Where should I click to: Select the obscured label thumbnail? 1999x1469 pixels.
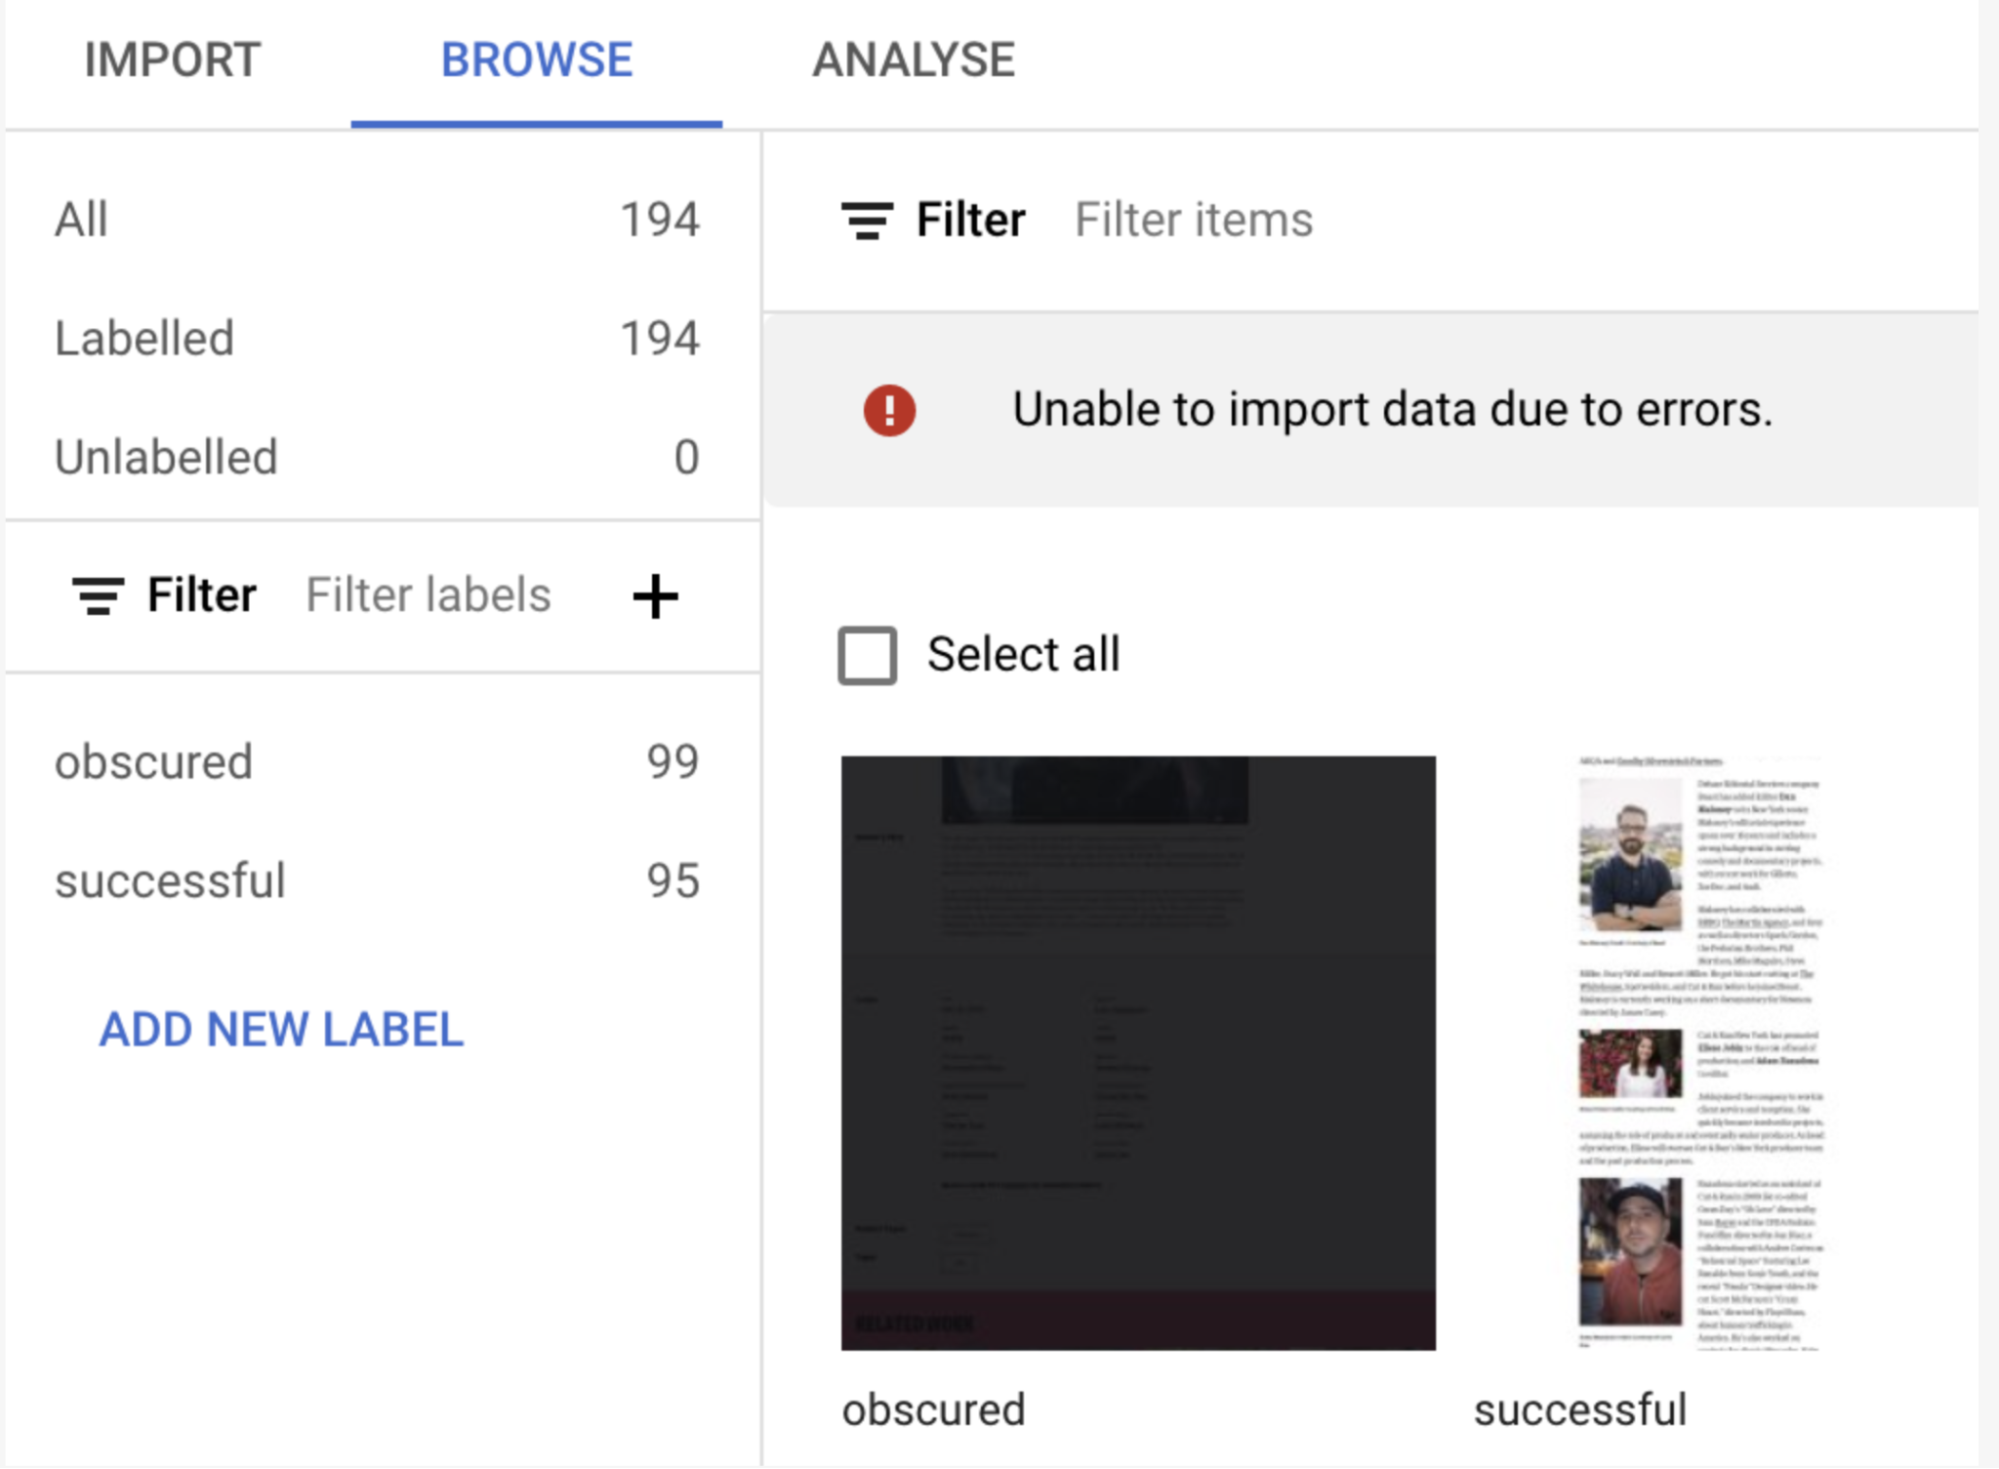(x=1138, y=1052)
